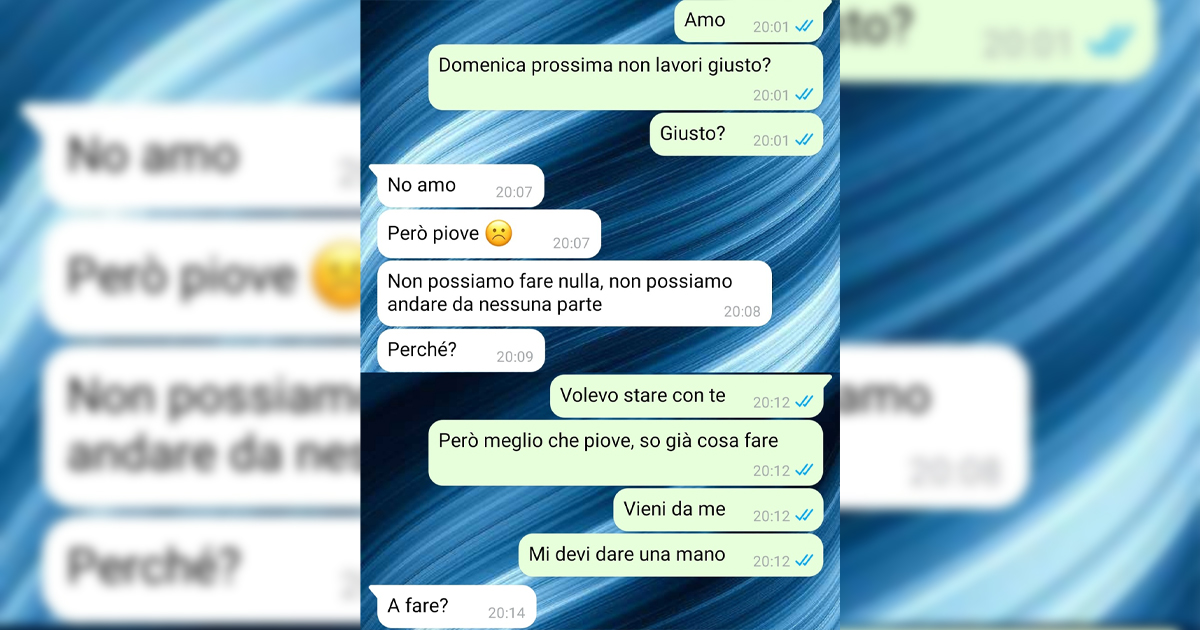
Task: Select the 'Domenica prossima non lavori giusto?' message
Action: click(626, 77)
